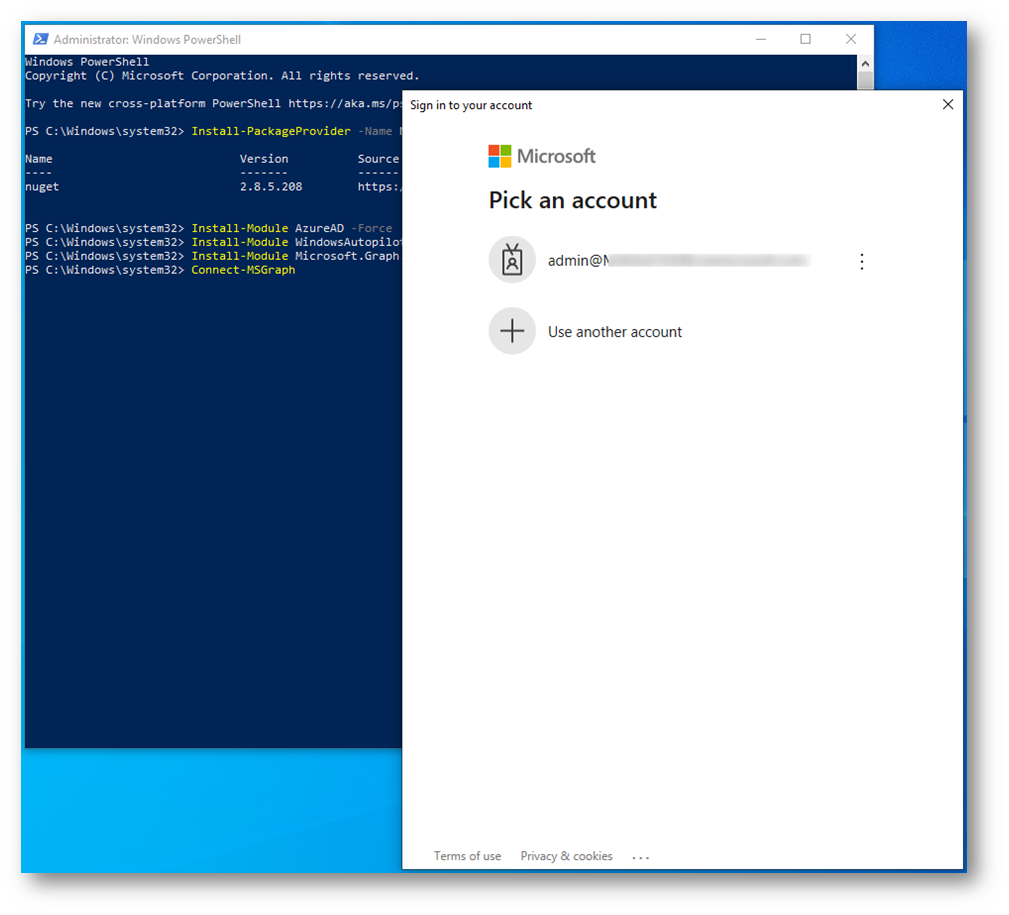1009x915 pixels.
Task: Minimize the Windows PowerShell window
Action: (x=761, y=39)
